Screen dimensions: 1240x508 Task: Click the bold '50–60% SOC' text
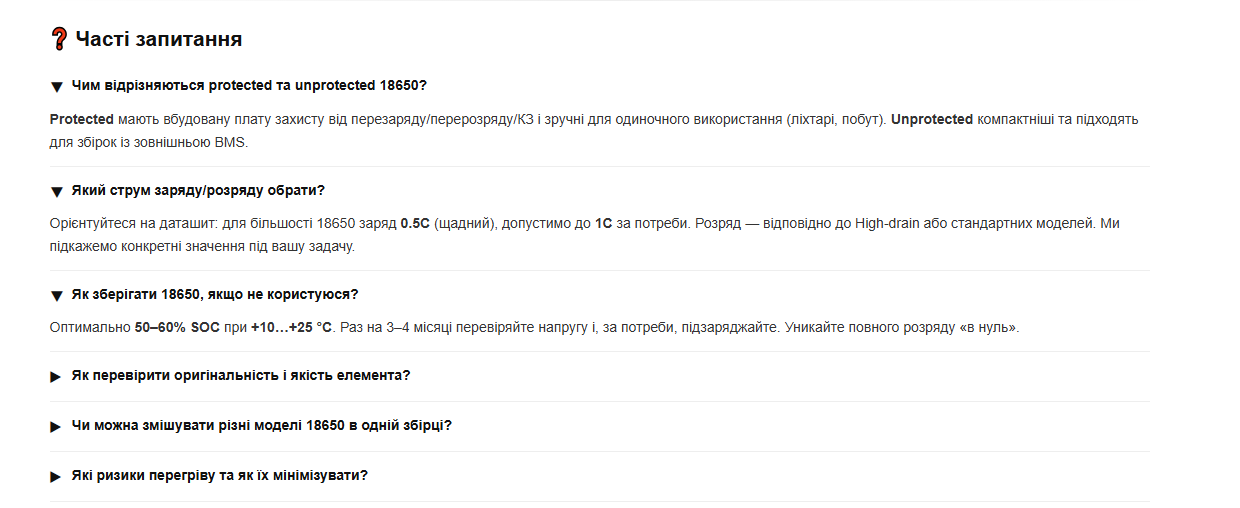(176, 327)
